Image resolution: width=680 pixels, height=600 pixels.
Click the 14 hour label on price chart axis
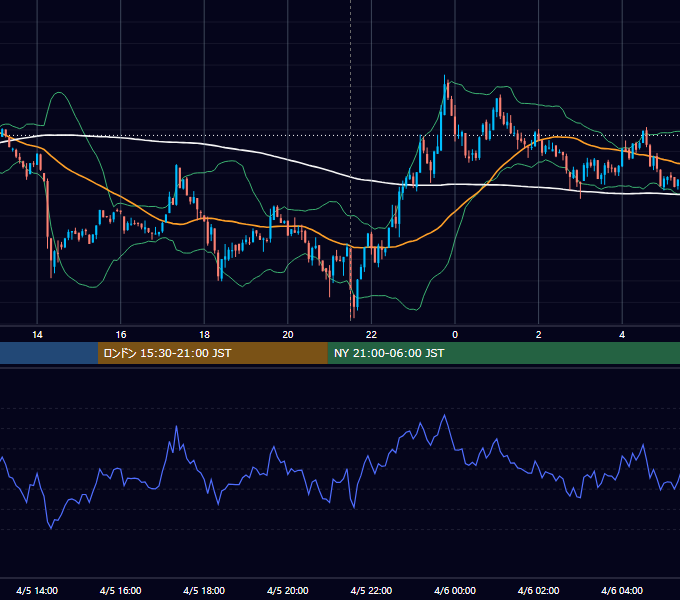pyautogui.click(x=37, y=335)
